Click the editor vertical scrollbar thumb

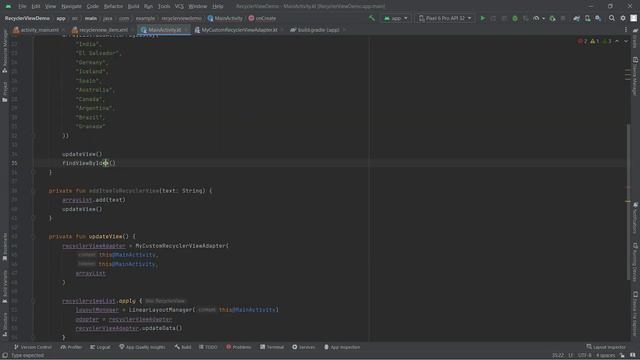tap(628, 202)
